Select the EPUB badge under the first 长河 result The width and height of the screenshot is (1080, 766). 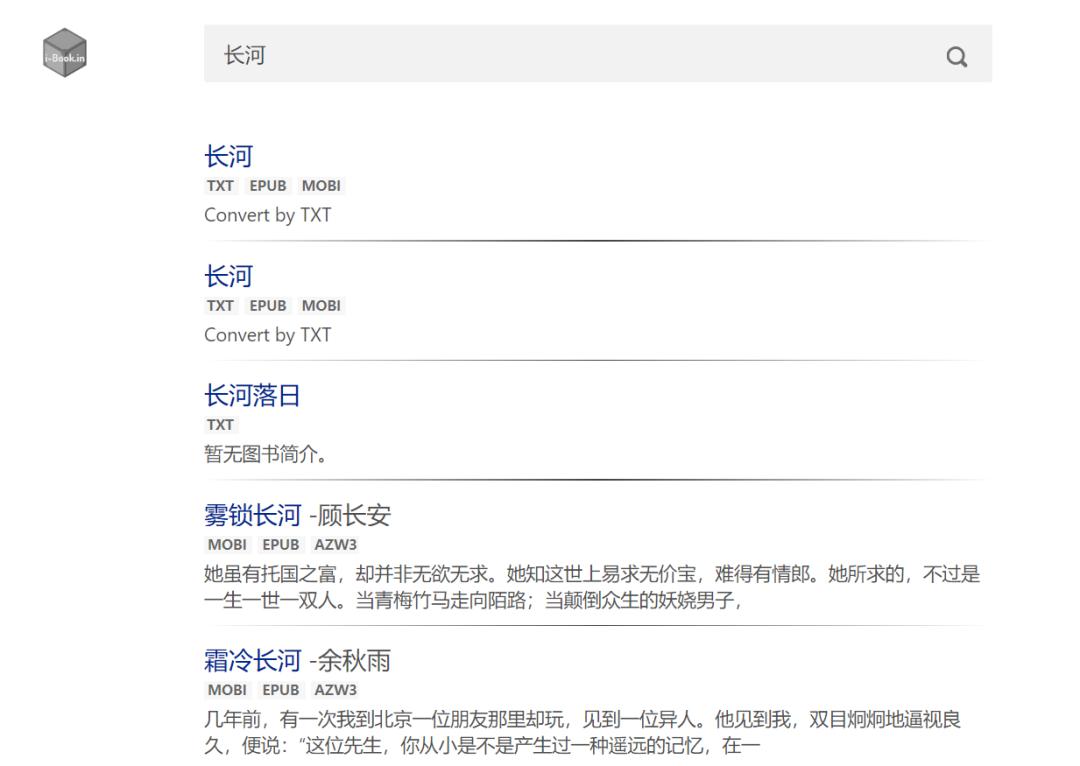coord(267,185)
